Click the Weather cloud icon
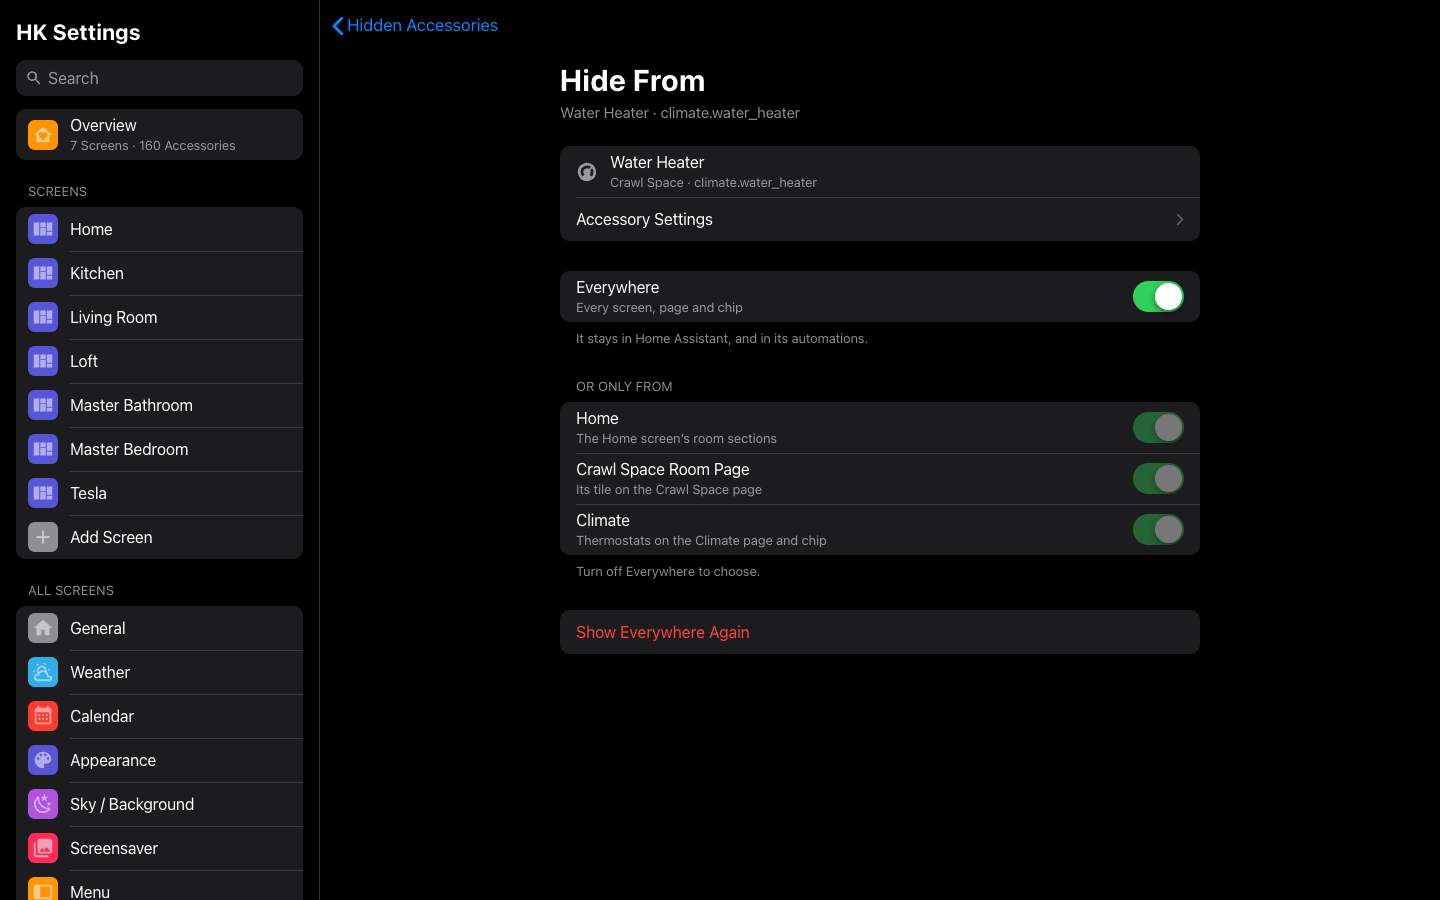 tap(43, 672)
